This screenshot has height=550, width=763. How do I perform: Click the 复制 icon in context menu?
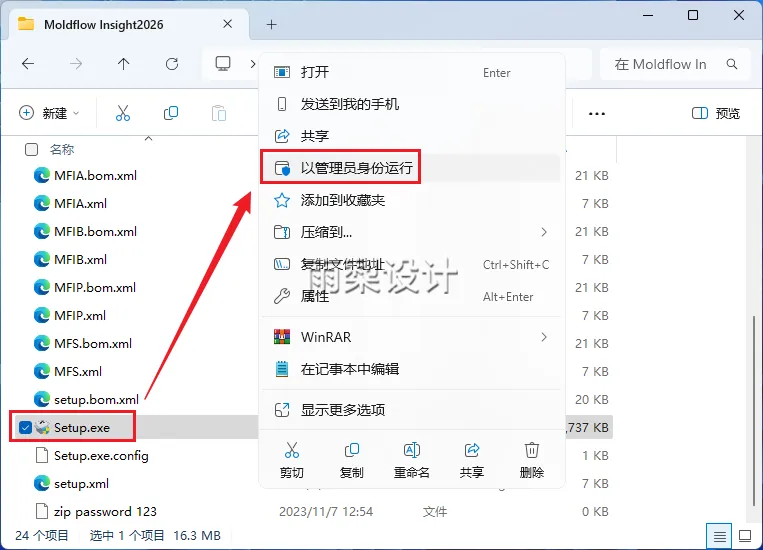pos(351,450)
